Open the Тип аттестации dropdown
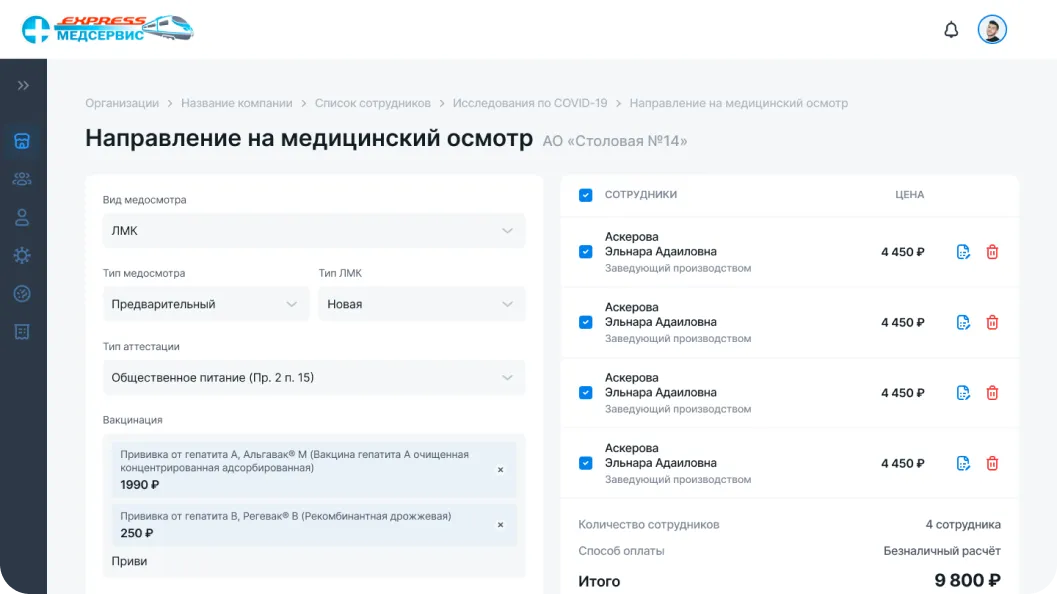This screenshot has height=594, width=1057. point(313,378)
